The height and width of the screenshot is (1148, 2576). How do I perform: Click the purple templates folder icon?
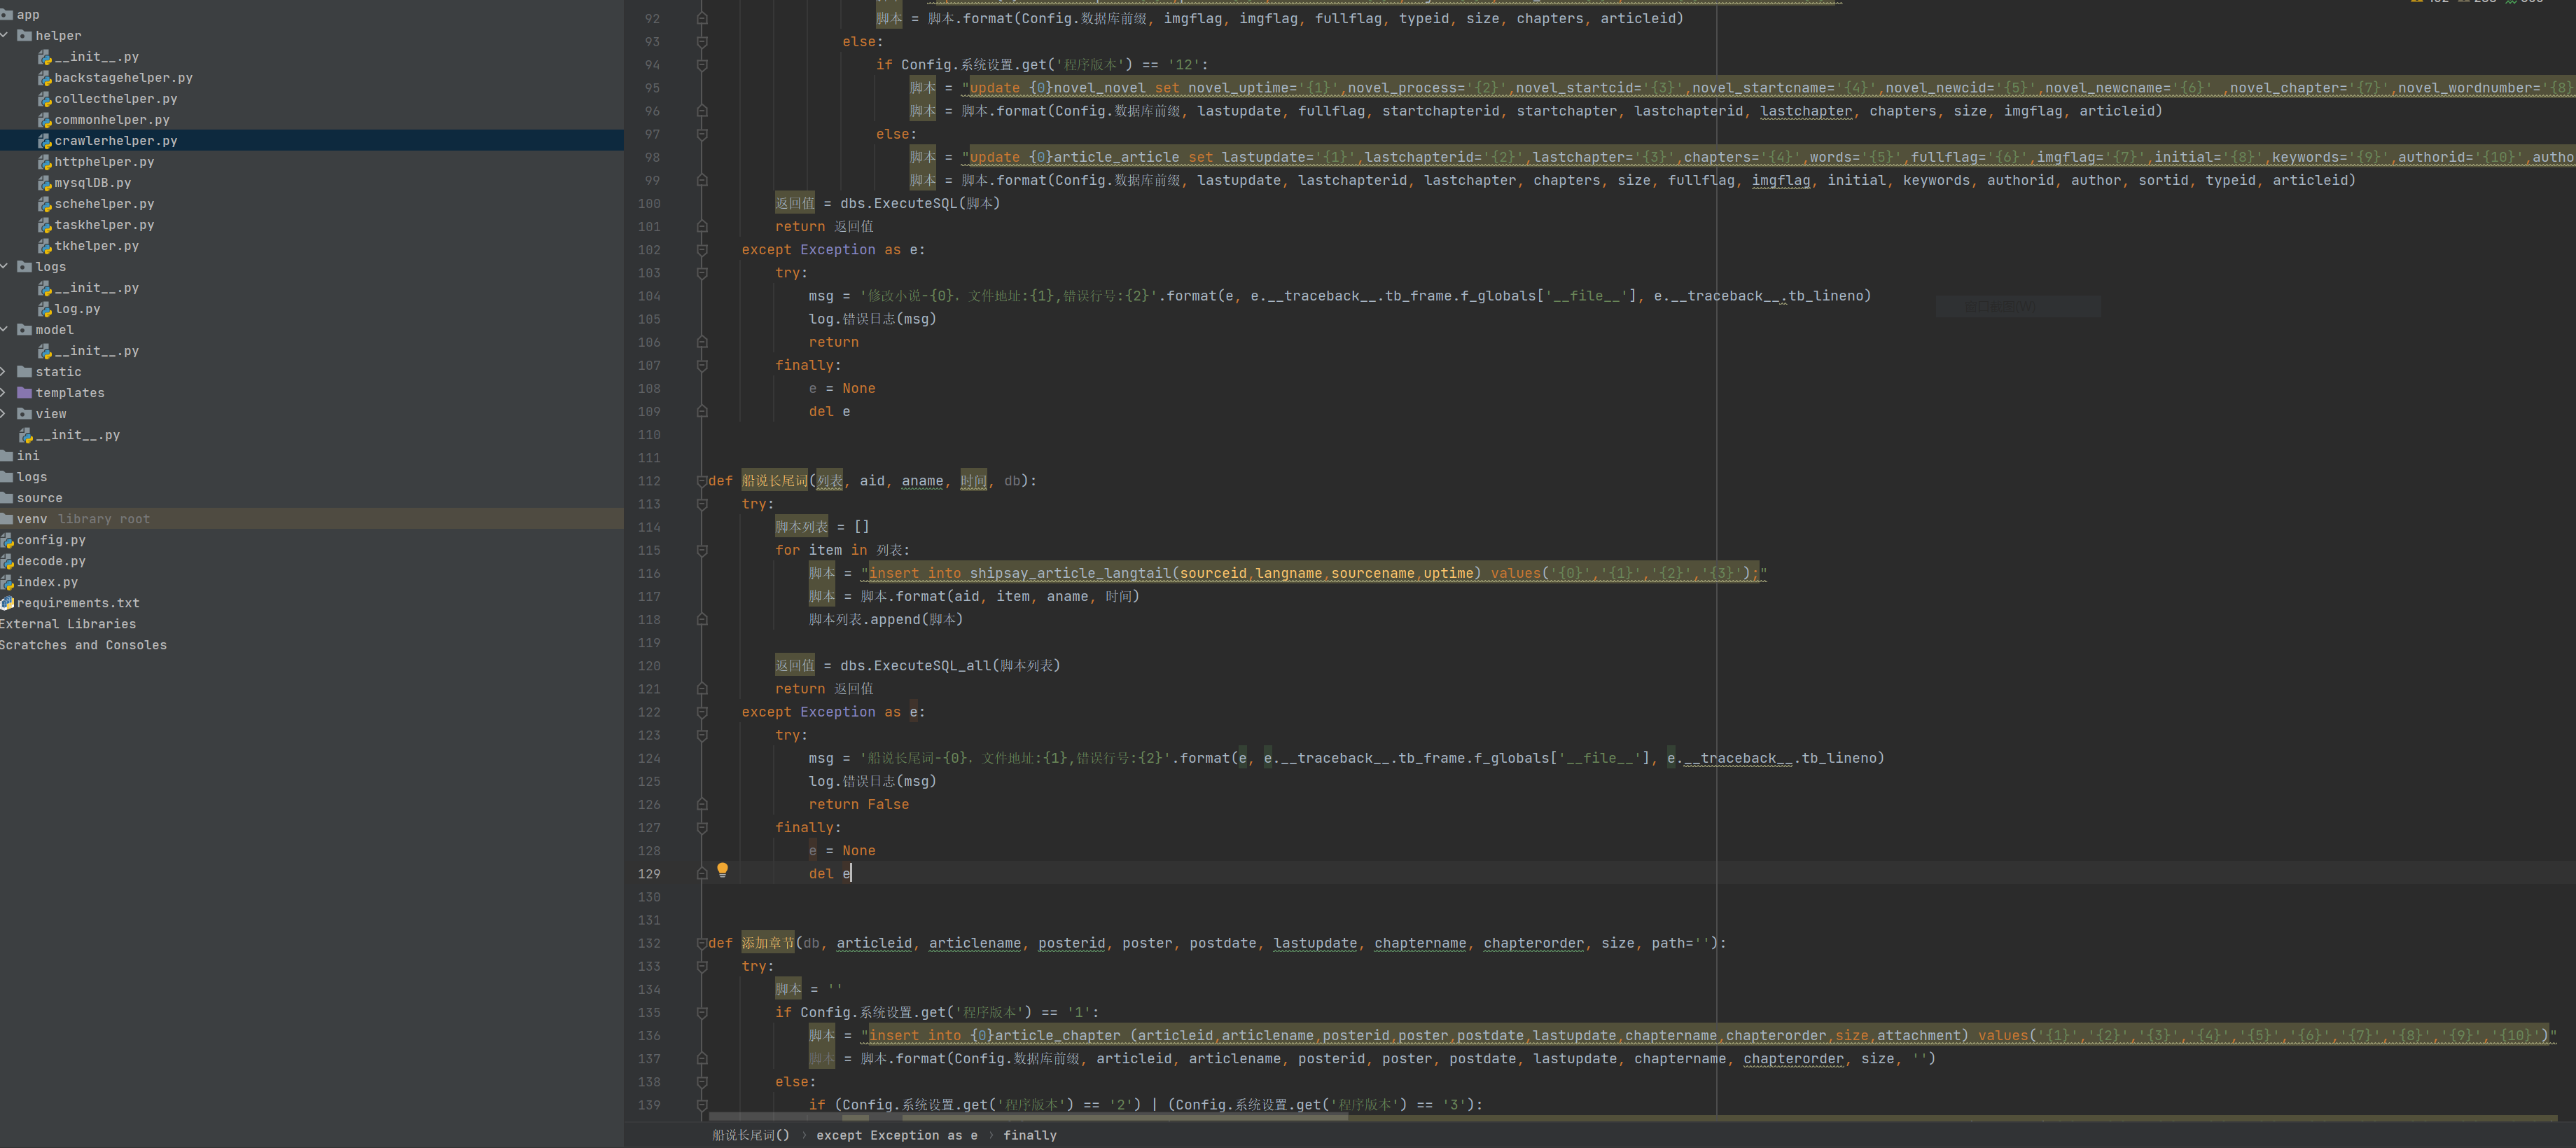(x=25, y=393)
